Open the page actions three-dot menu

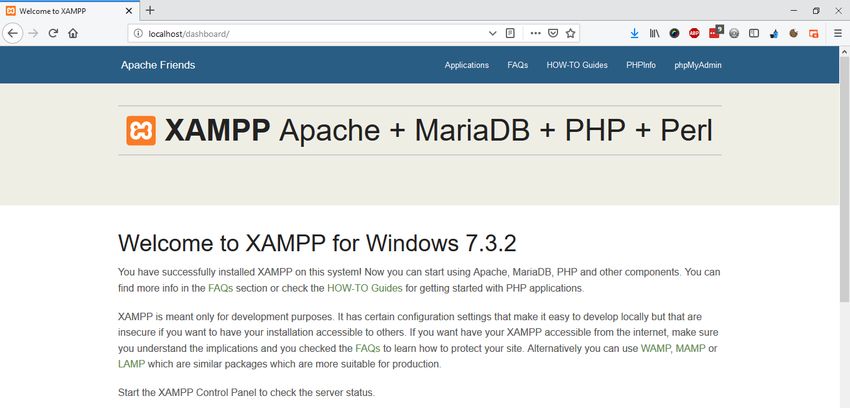[x=536, y=33]
